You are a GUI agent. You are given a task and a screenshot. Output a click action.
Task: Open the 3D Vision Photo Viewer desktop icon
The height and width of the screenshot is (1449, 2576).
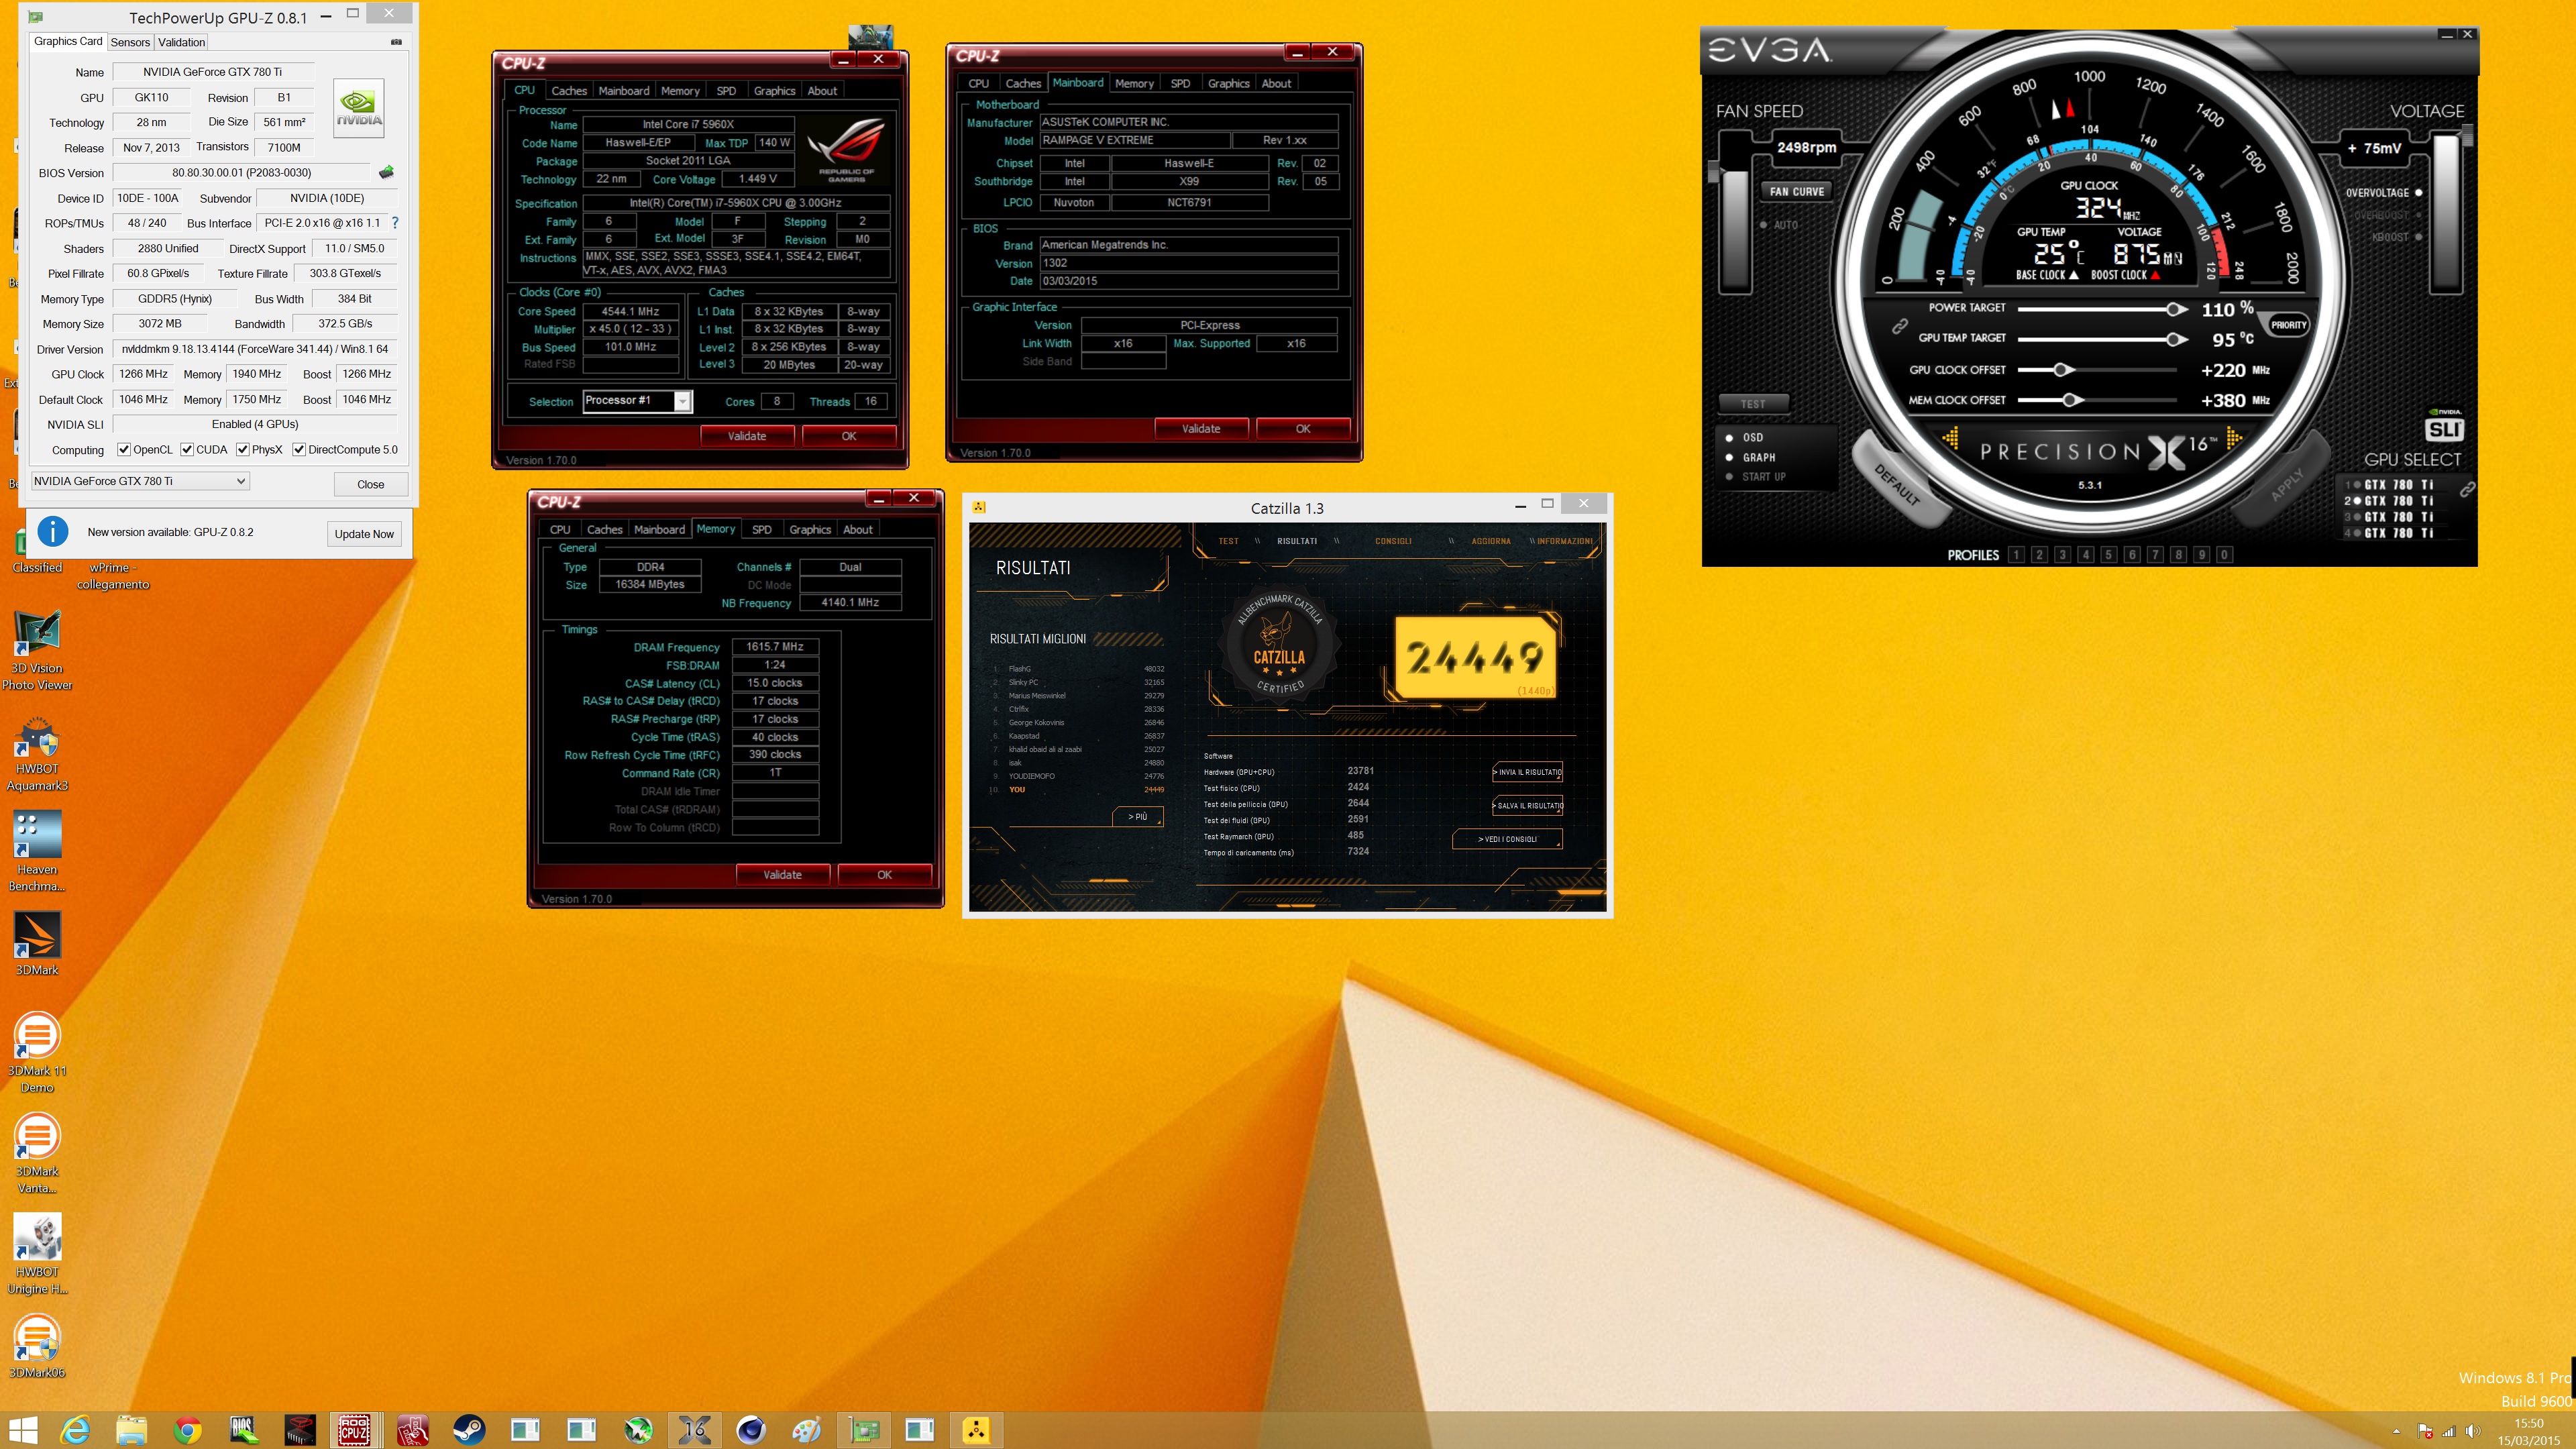pos(37,650)
